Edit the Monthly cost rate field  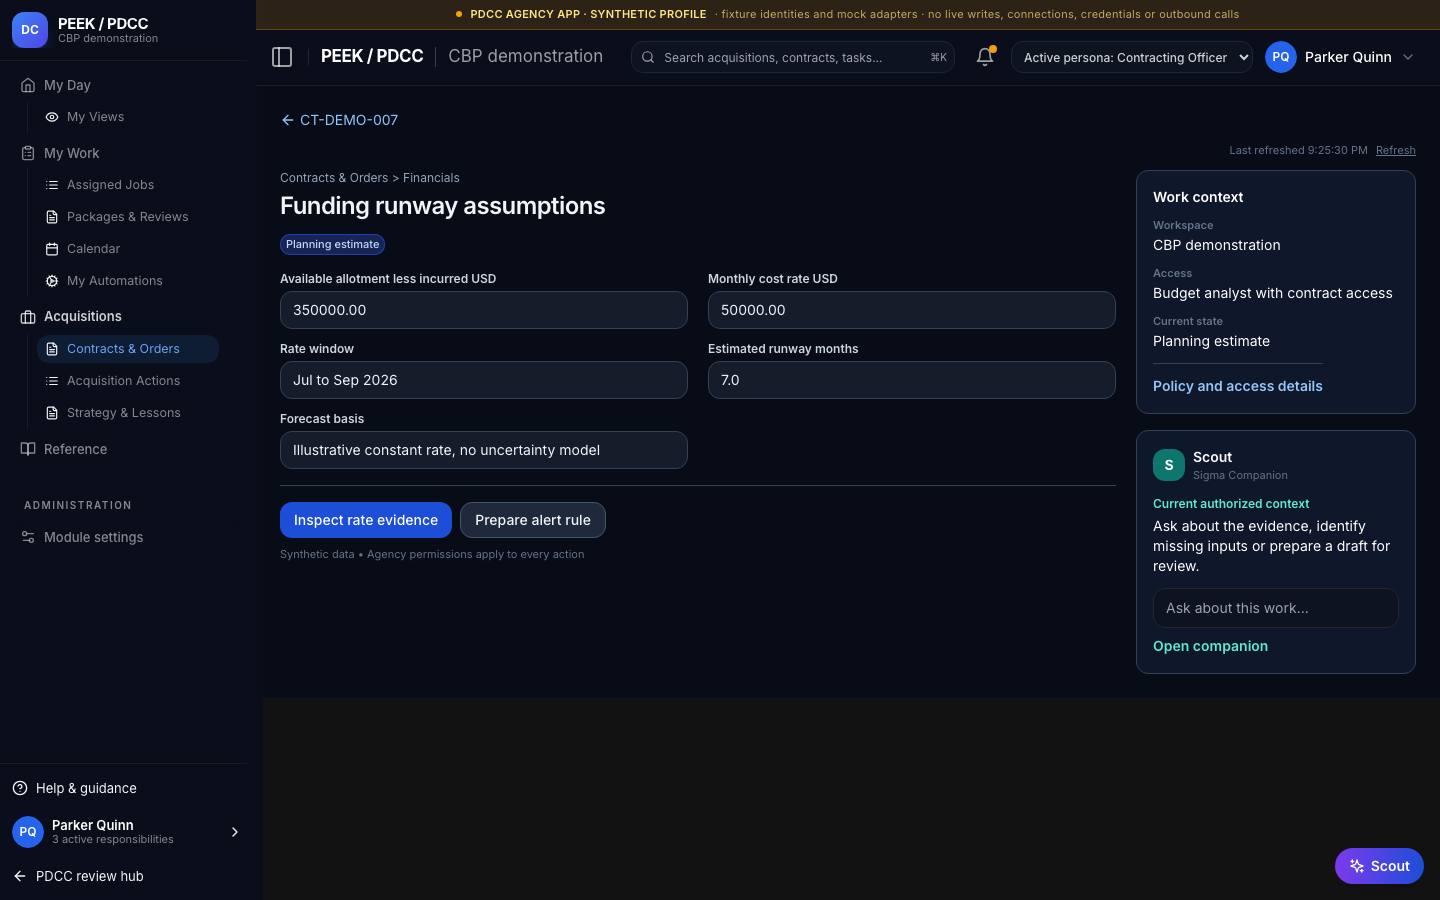(x=912, y=310)
